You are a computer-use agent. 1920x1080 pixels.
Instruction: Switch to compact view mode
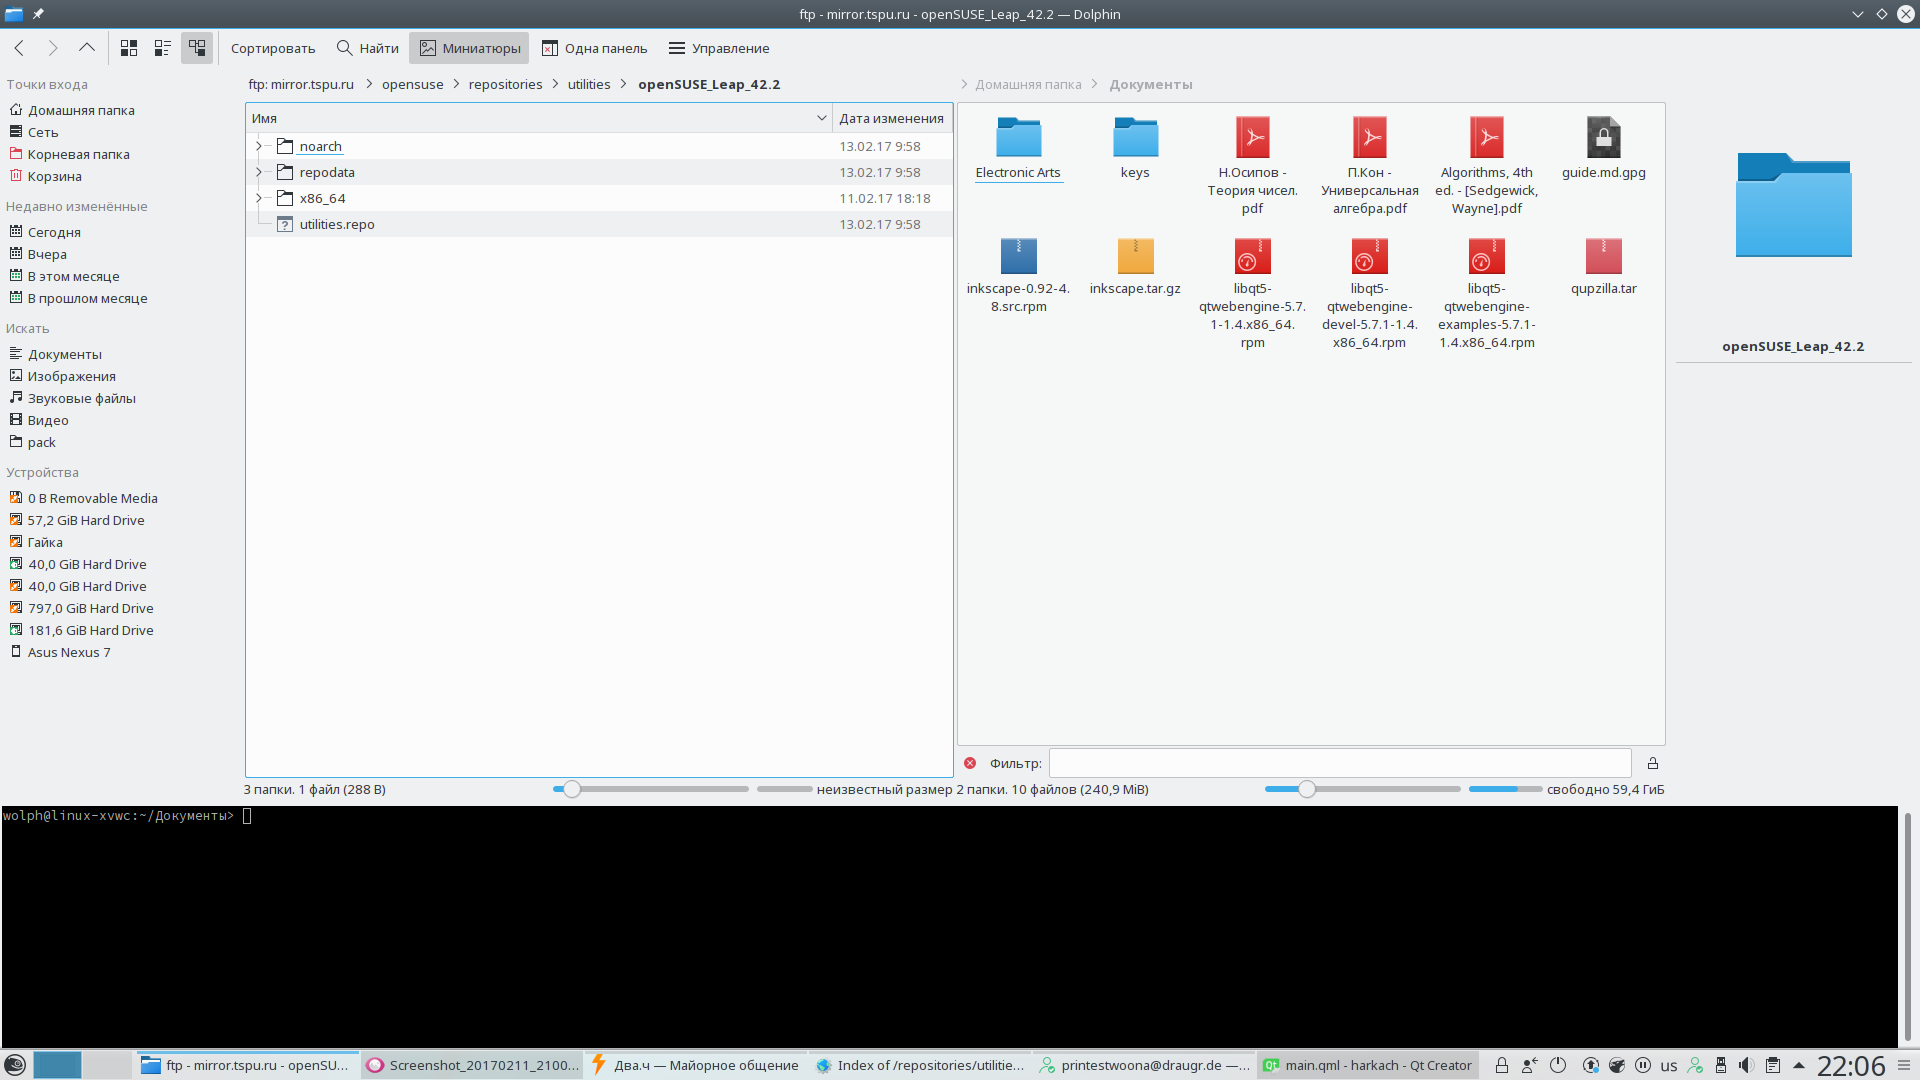pyautogui.click(x=163, y=48)
